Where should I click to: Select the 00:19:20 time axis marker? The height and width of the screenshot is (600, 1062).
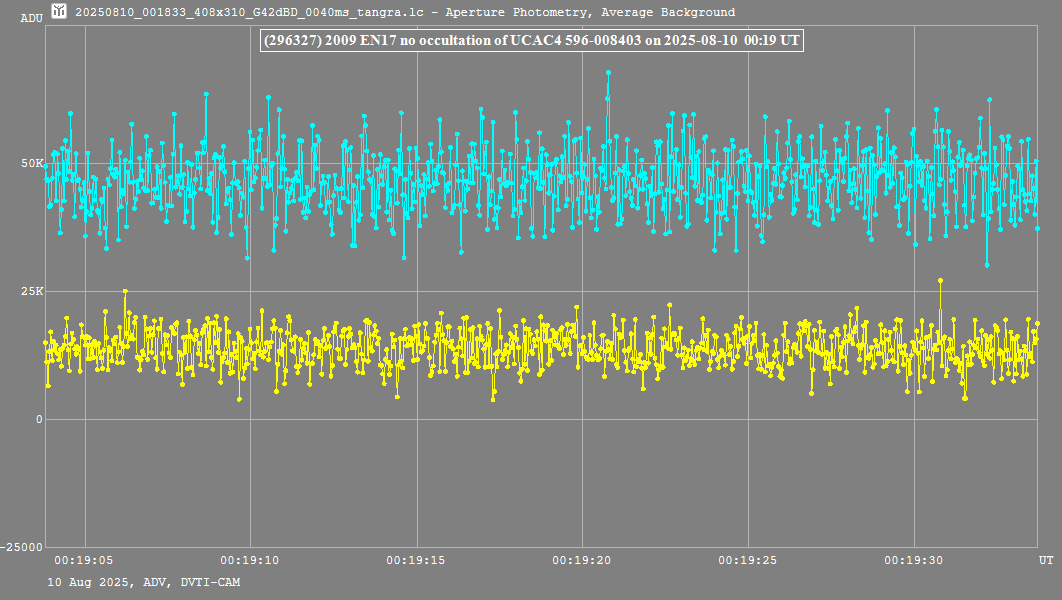tap(582, 560)
